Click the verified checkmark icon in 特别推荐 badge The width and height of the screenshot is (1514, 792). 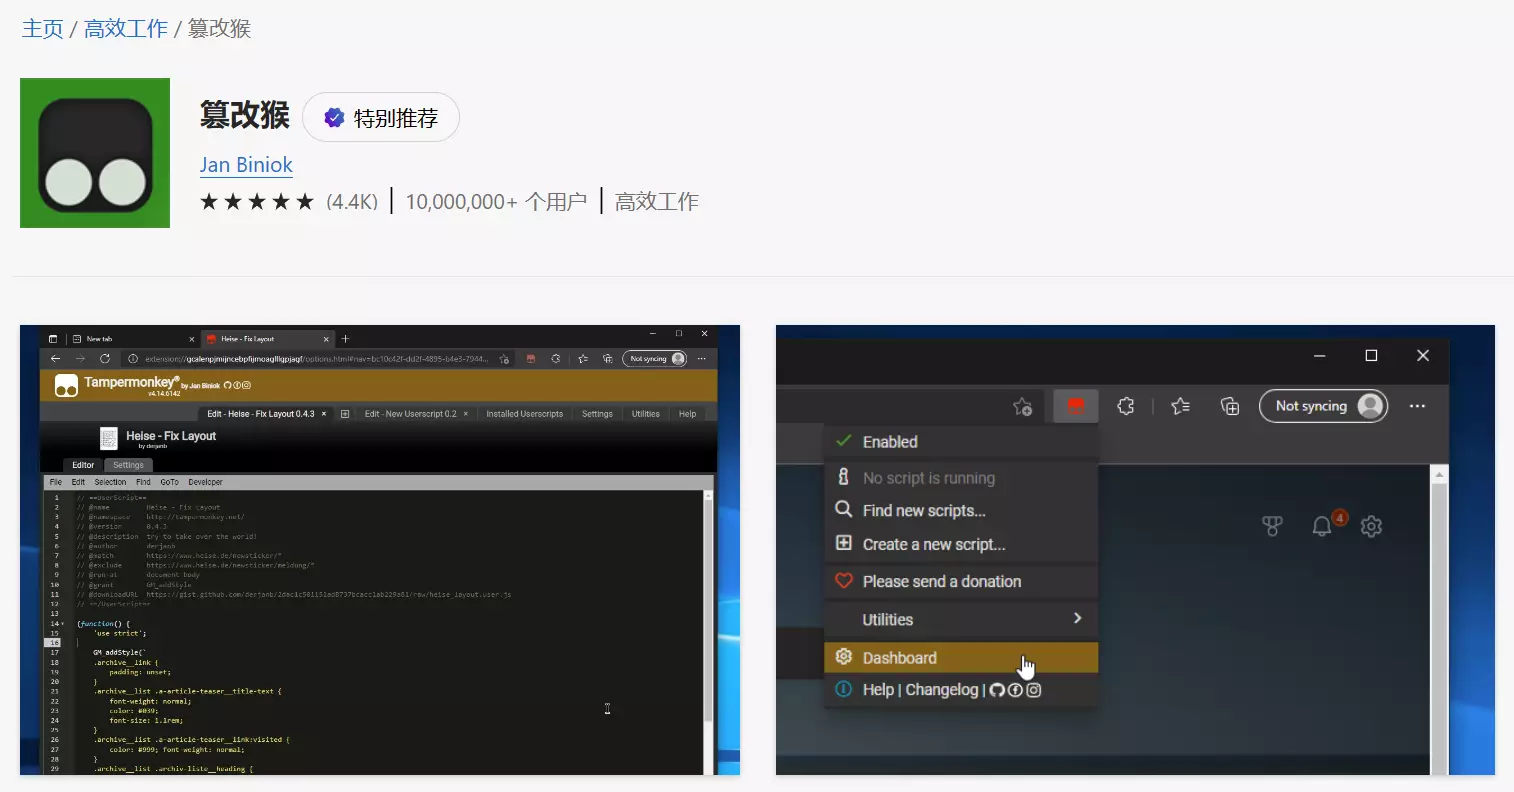[335, 118]
